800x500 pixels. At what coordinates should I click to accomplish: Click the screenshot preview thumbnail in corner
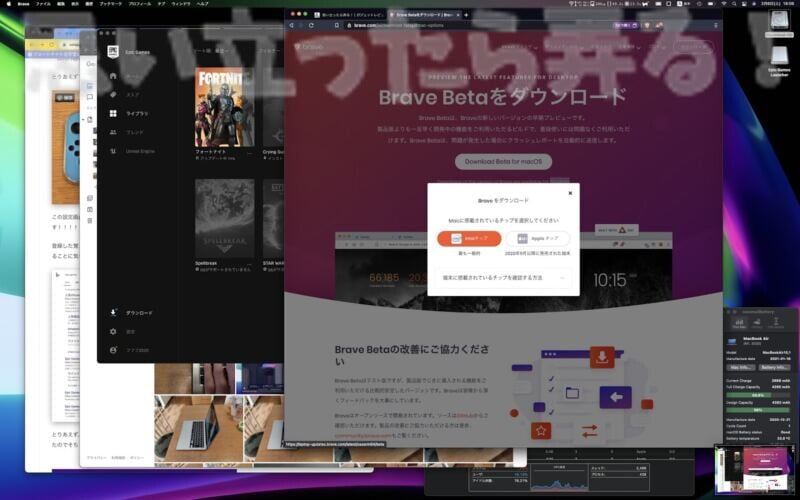click(x=755, y=470)
